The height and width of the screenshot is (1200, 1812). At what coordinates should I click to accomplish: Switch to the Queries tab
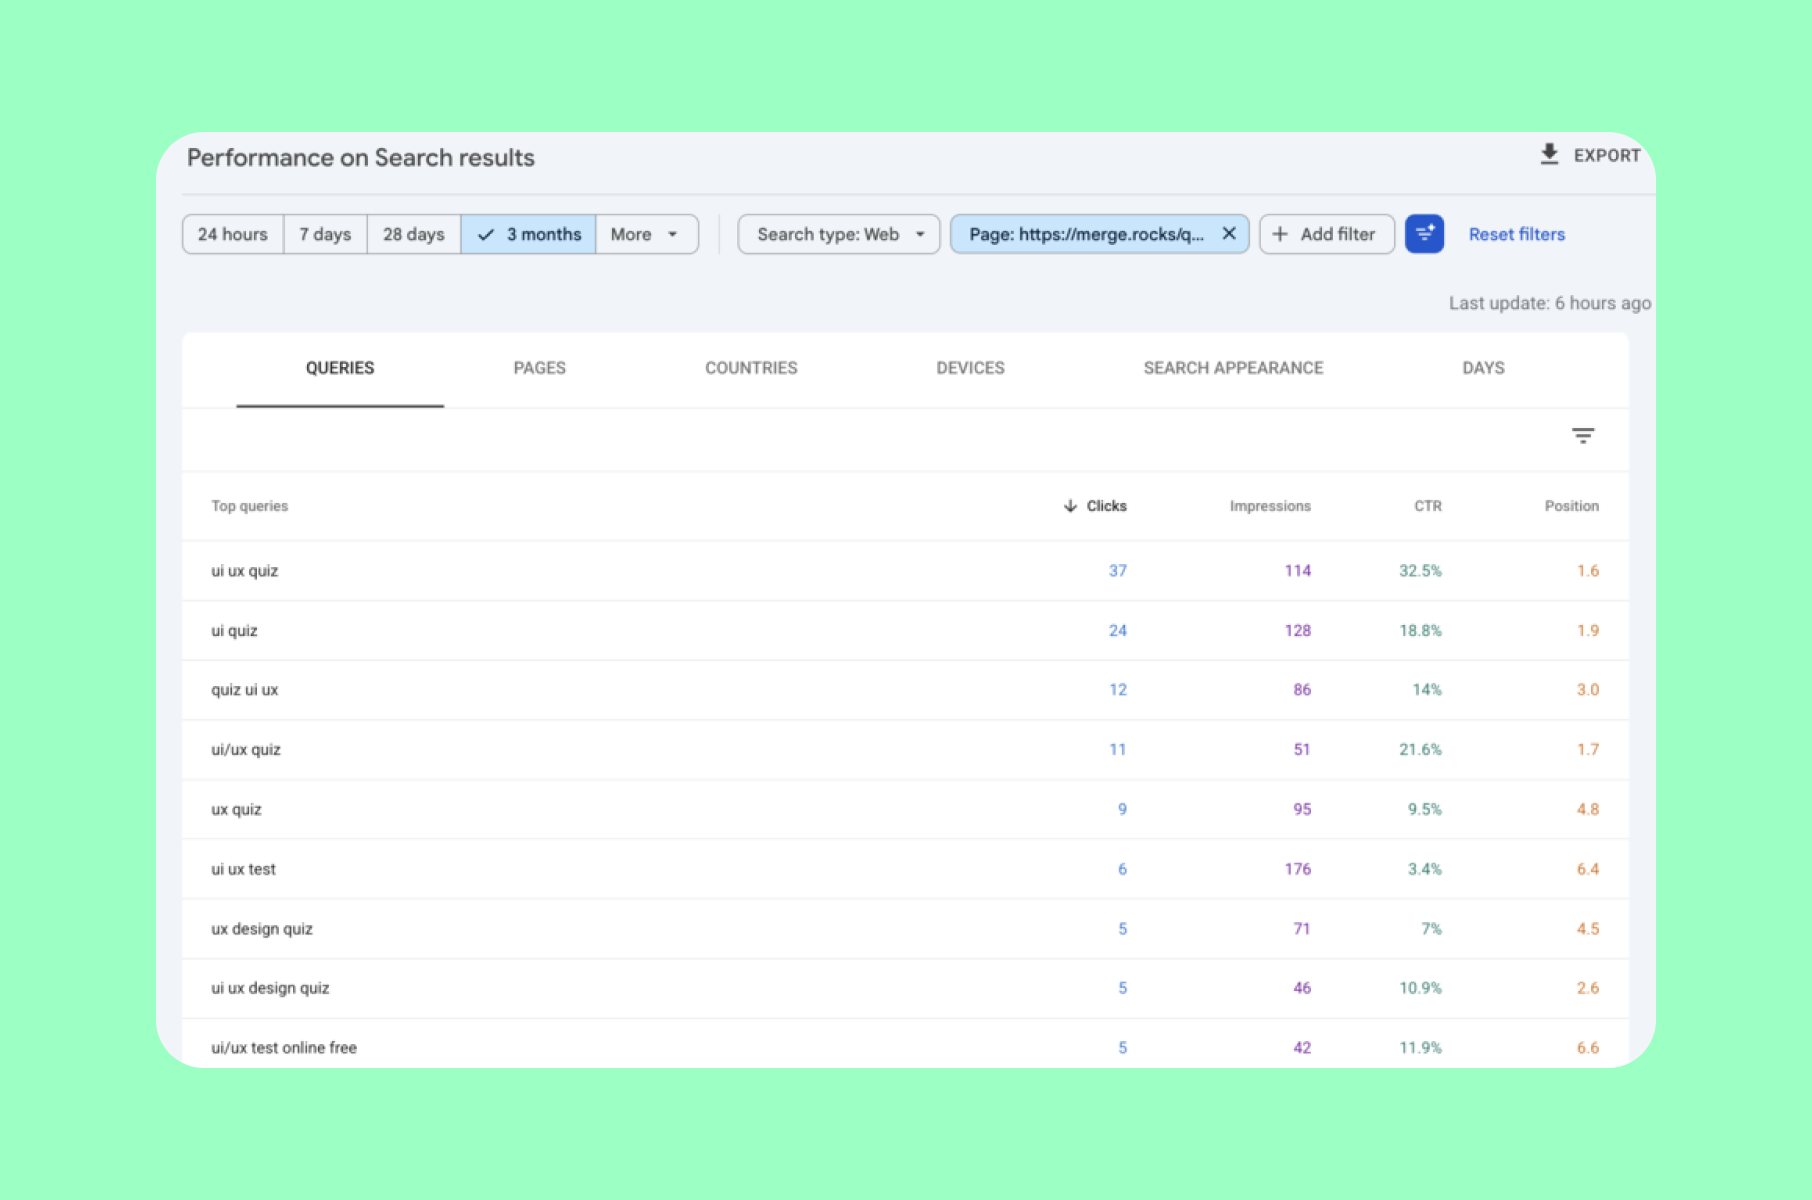(x=340, y=368)
